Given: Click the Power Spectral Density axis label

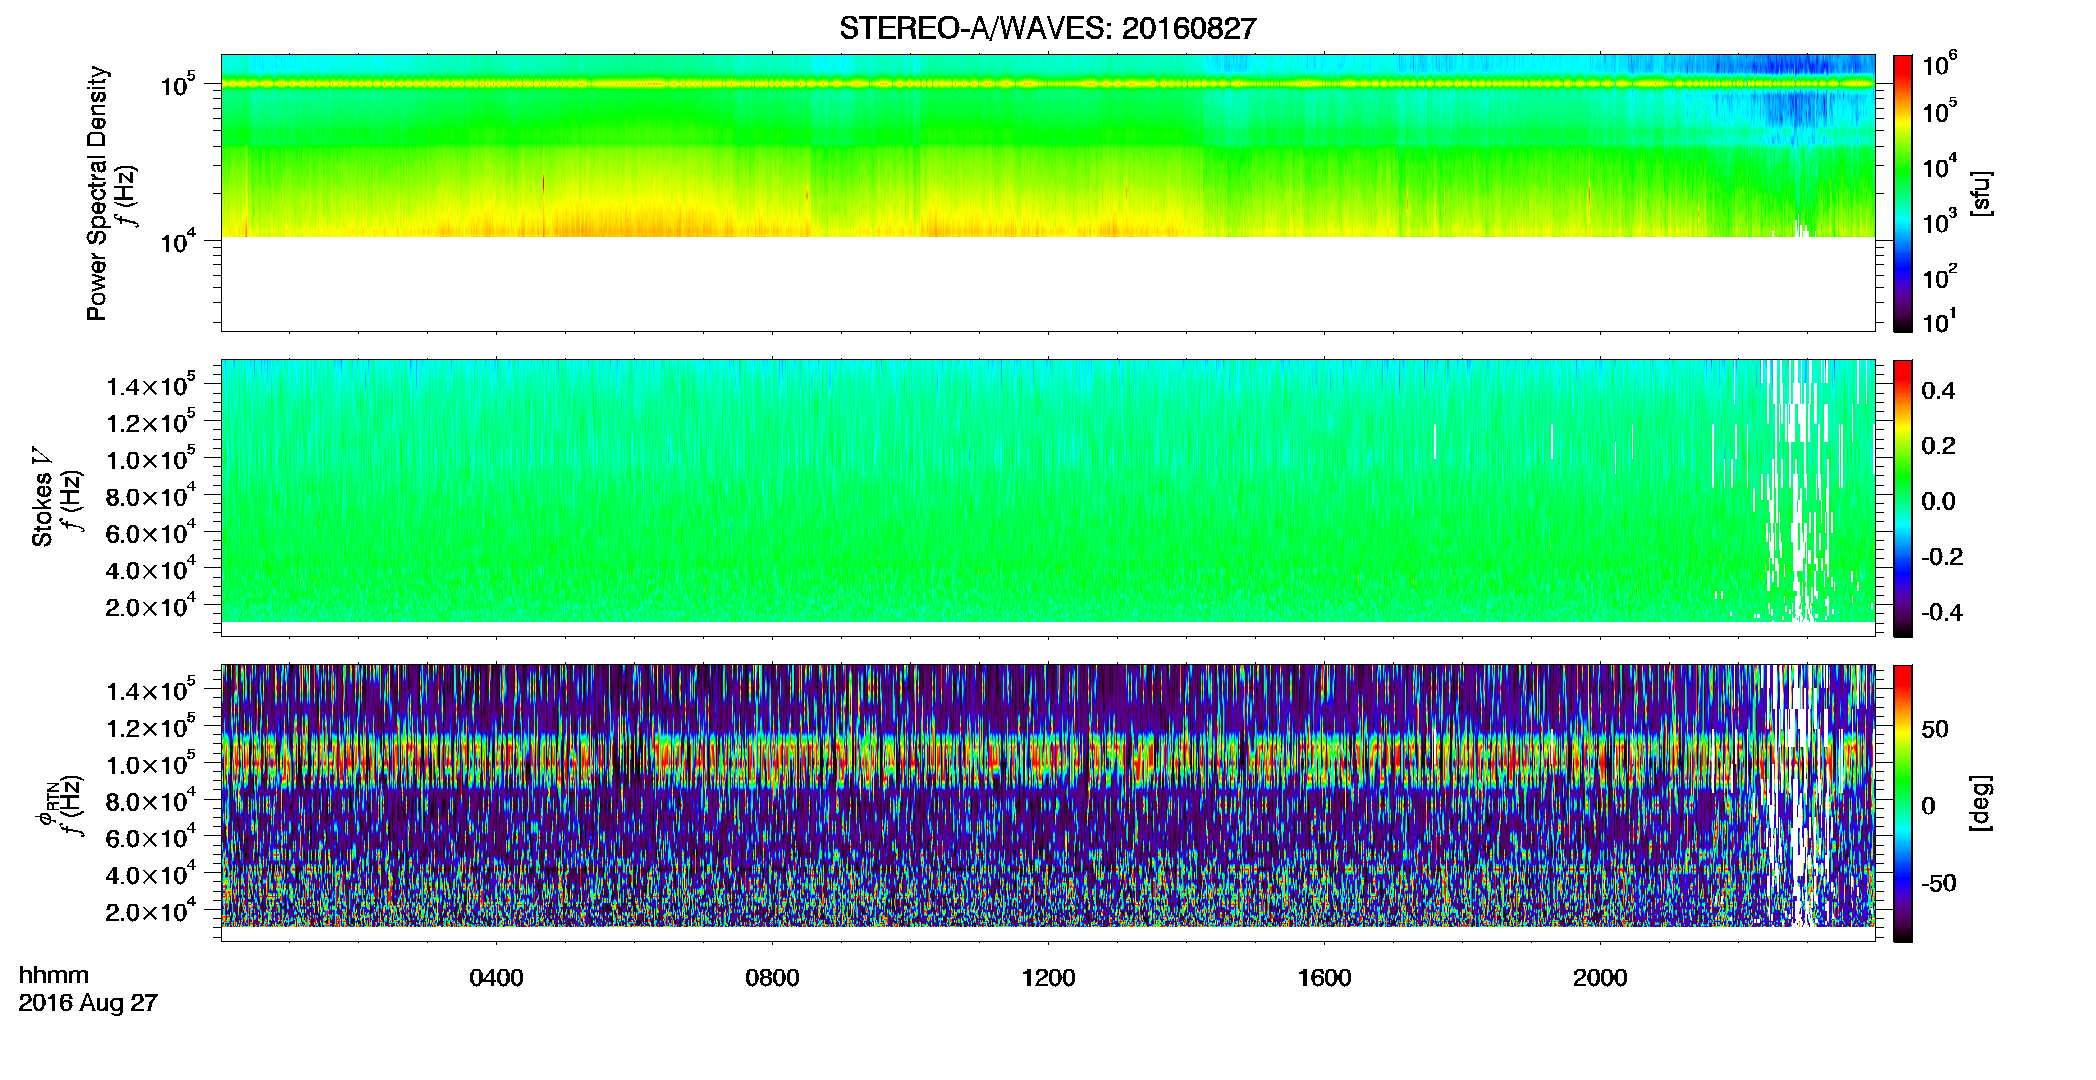Looking at the screenshot, I should coord(97,193).
